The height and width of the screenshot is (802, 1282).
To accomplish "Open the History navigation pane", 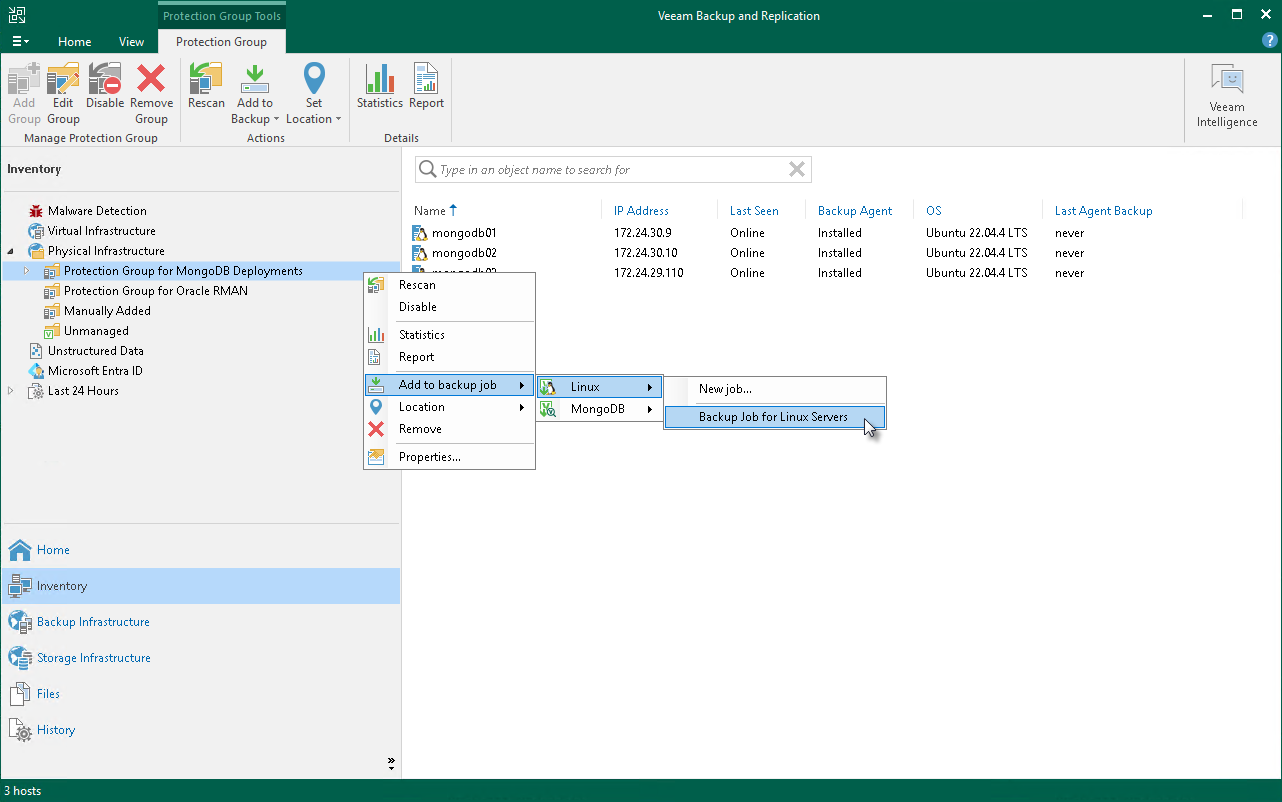I will [x=56, y=730].
